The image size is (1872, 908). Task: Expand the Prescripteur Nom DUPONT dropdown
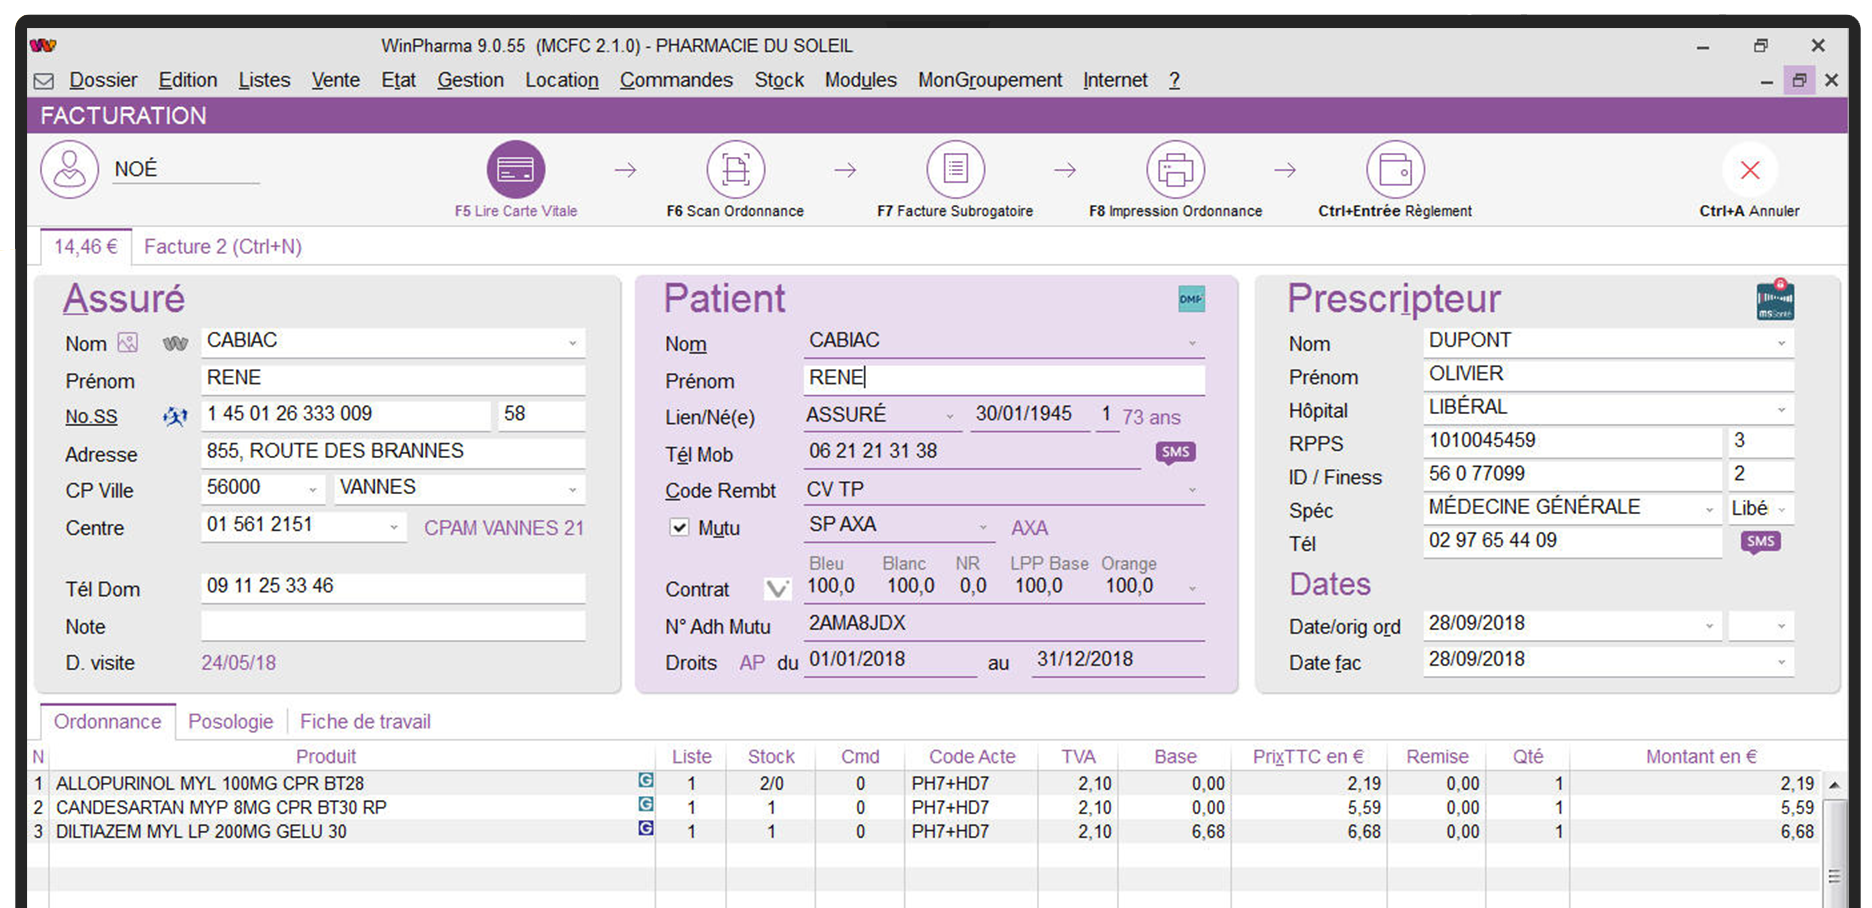pyautogui.click(x=1781, y=343)
